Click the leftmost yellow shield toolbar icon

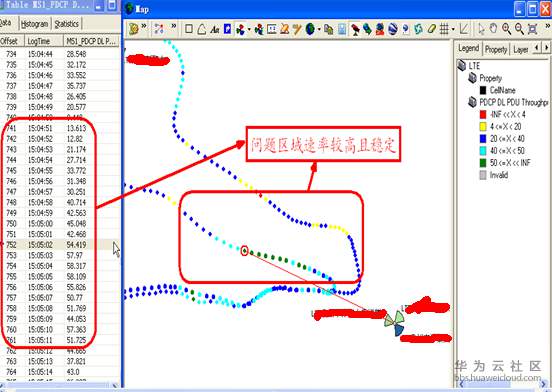point(133,29)
